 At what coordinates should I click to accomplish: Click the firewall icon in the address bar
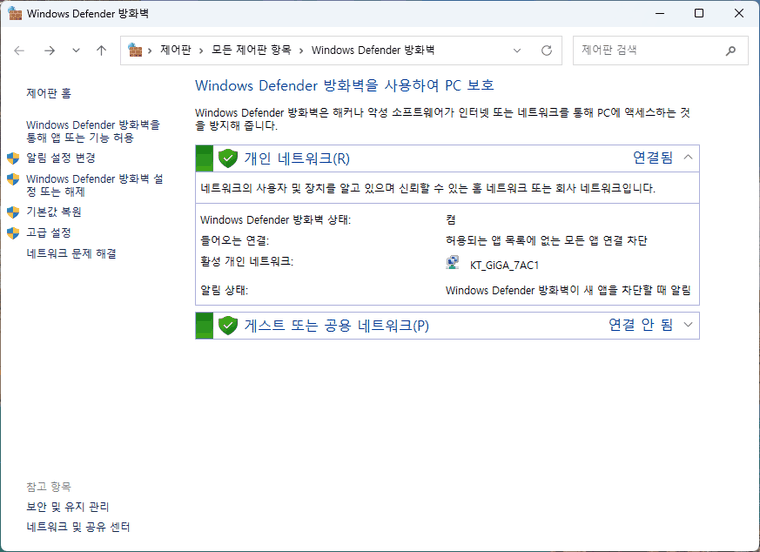click(x=135, y=50)
